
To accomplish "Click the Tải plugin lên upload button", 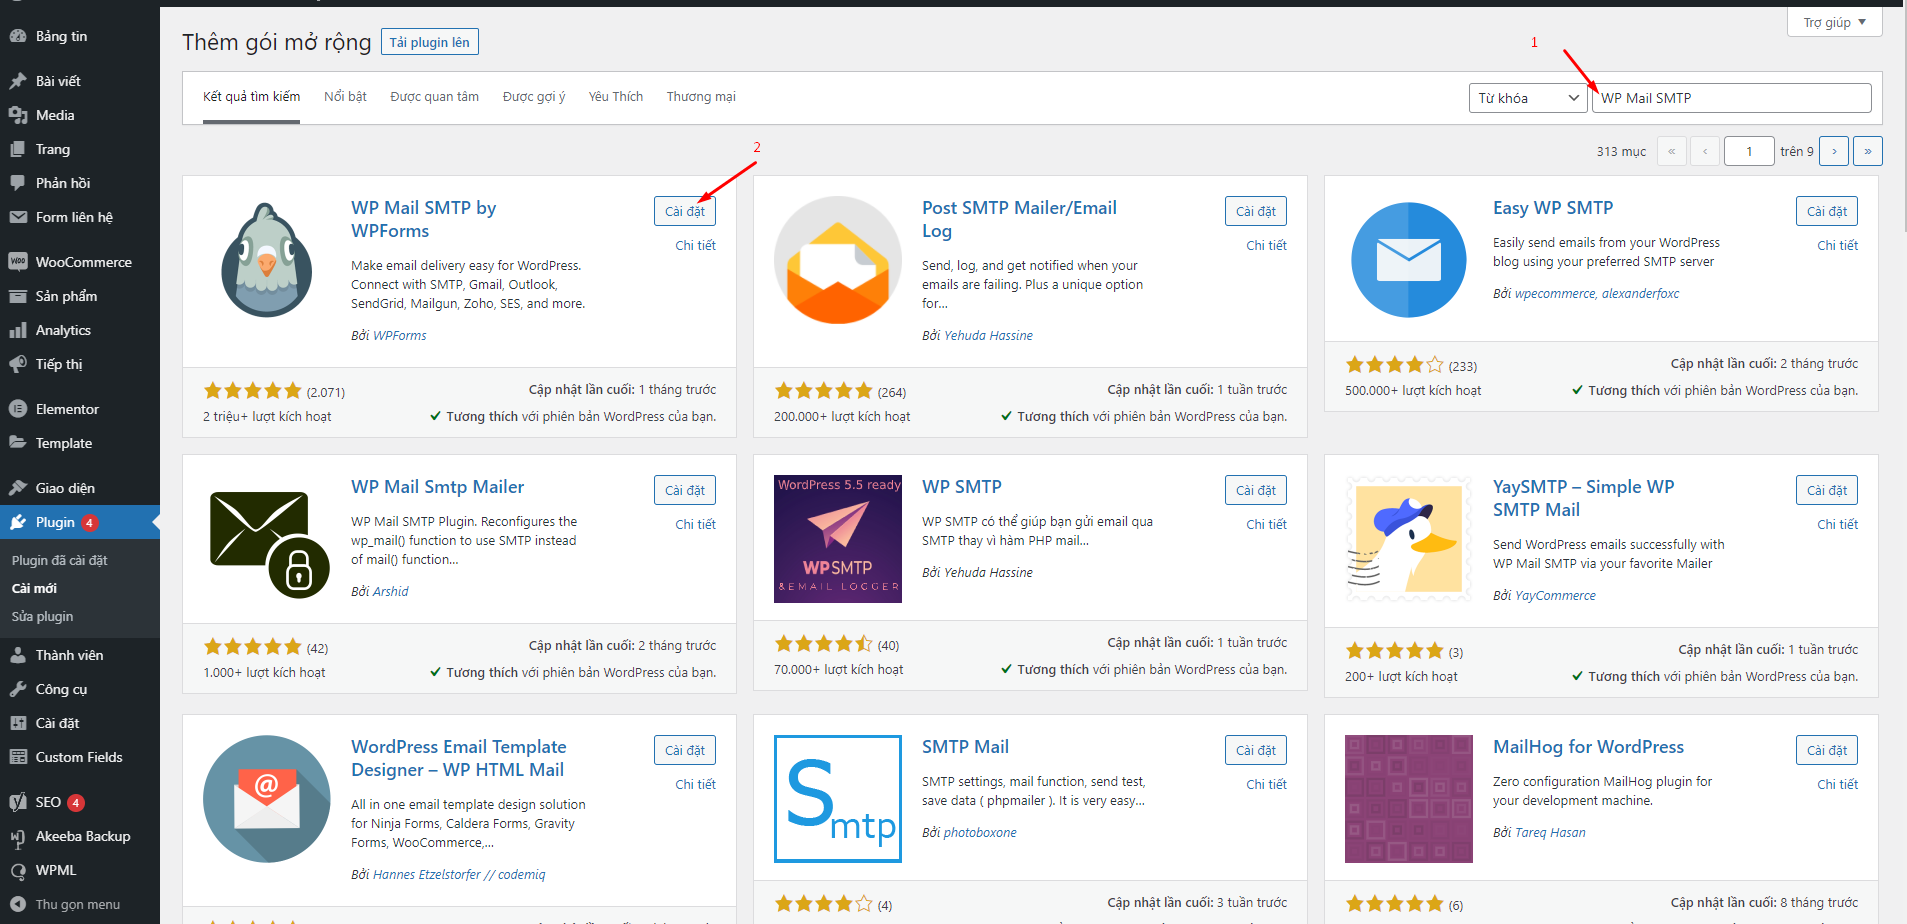I will click(x=429, y=42).
